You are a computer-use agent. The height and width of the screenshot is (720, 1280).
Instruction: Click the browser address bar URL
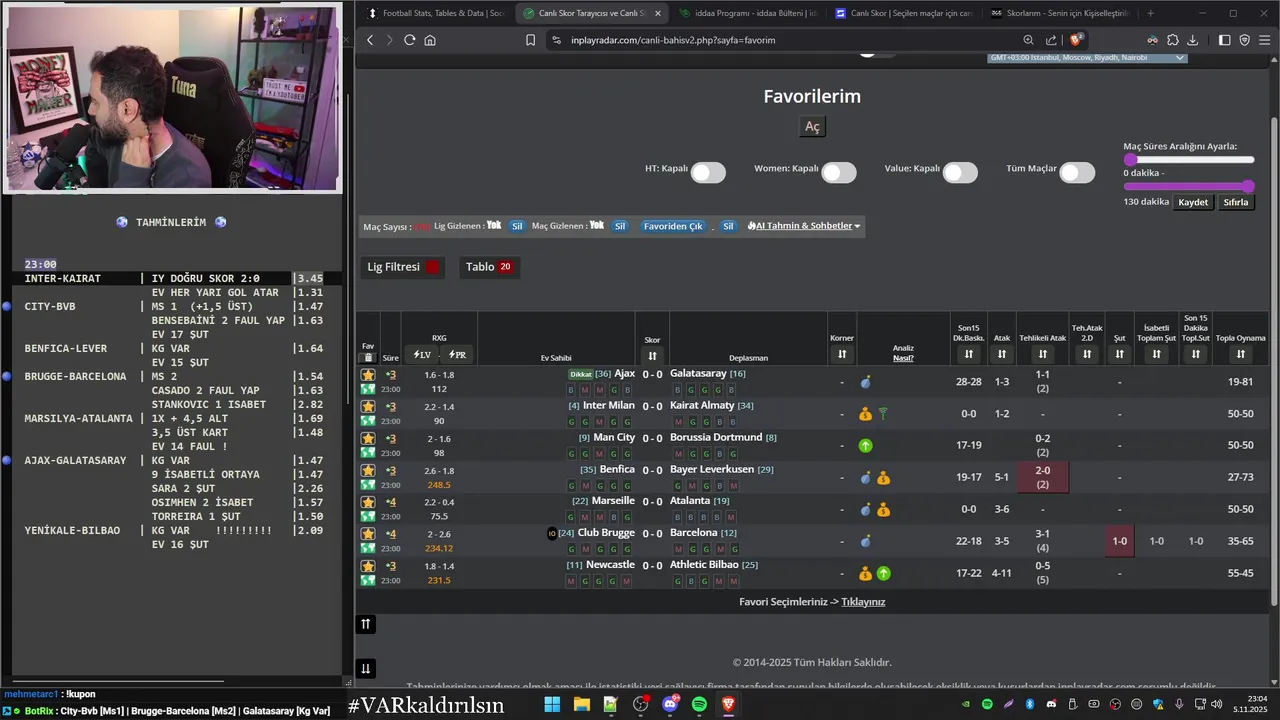point(673,40)
